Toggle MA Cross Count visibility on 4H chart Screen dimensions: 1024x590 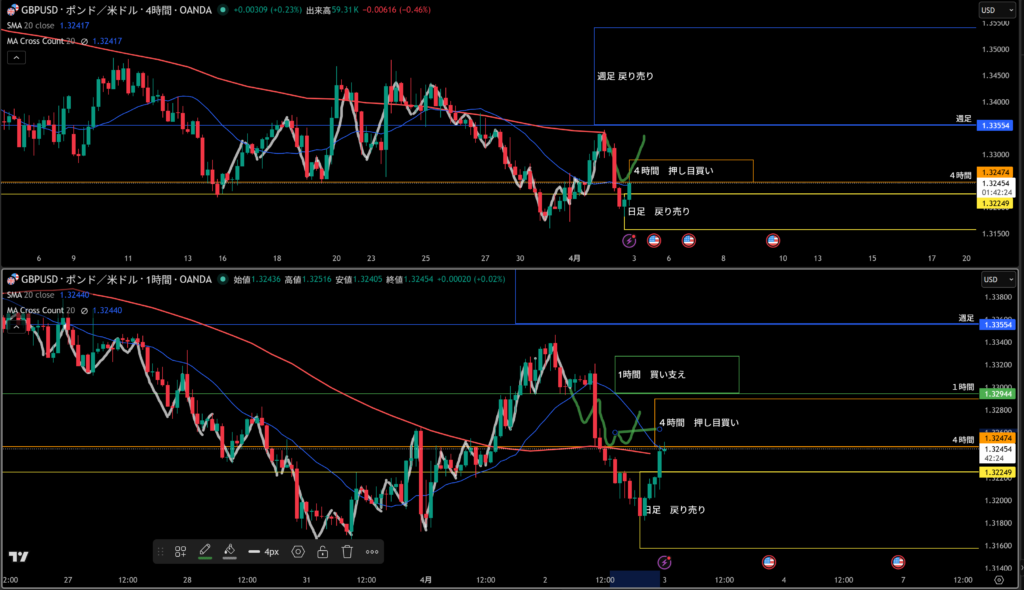tap(85, 41)
